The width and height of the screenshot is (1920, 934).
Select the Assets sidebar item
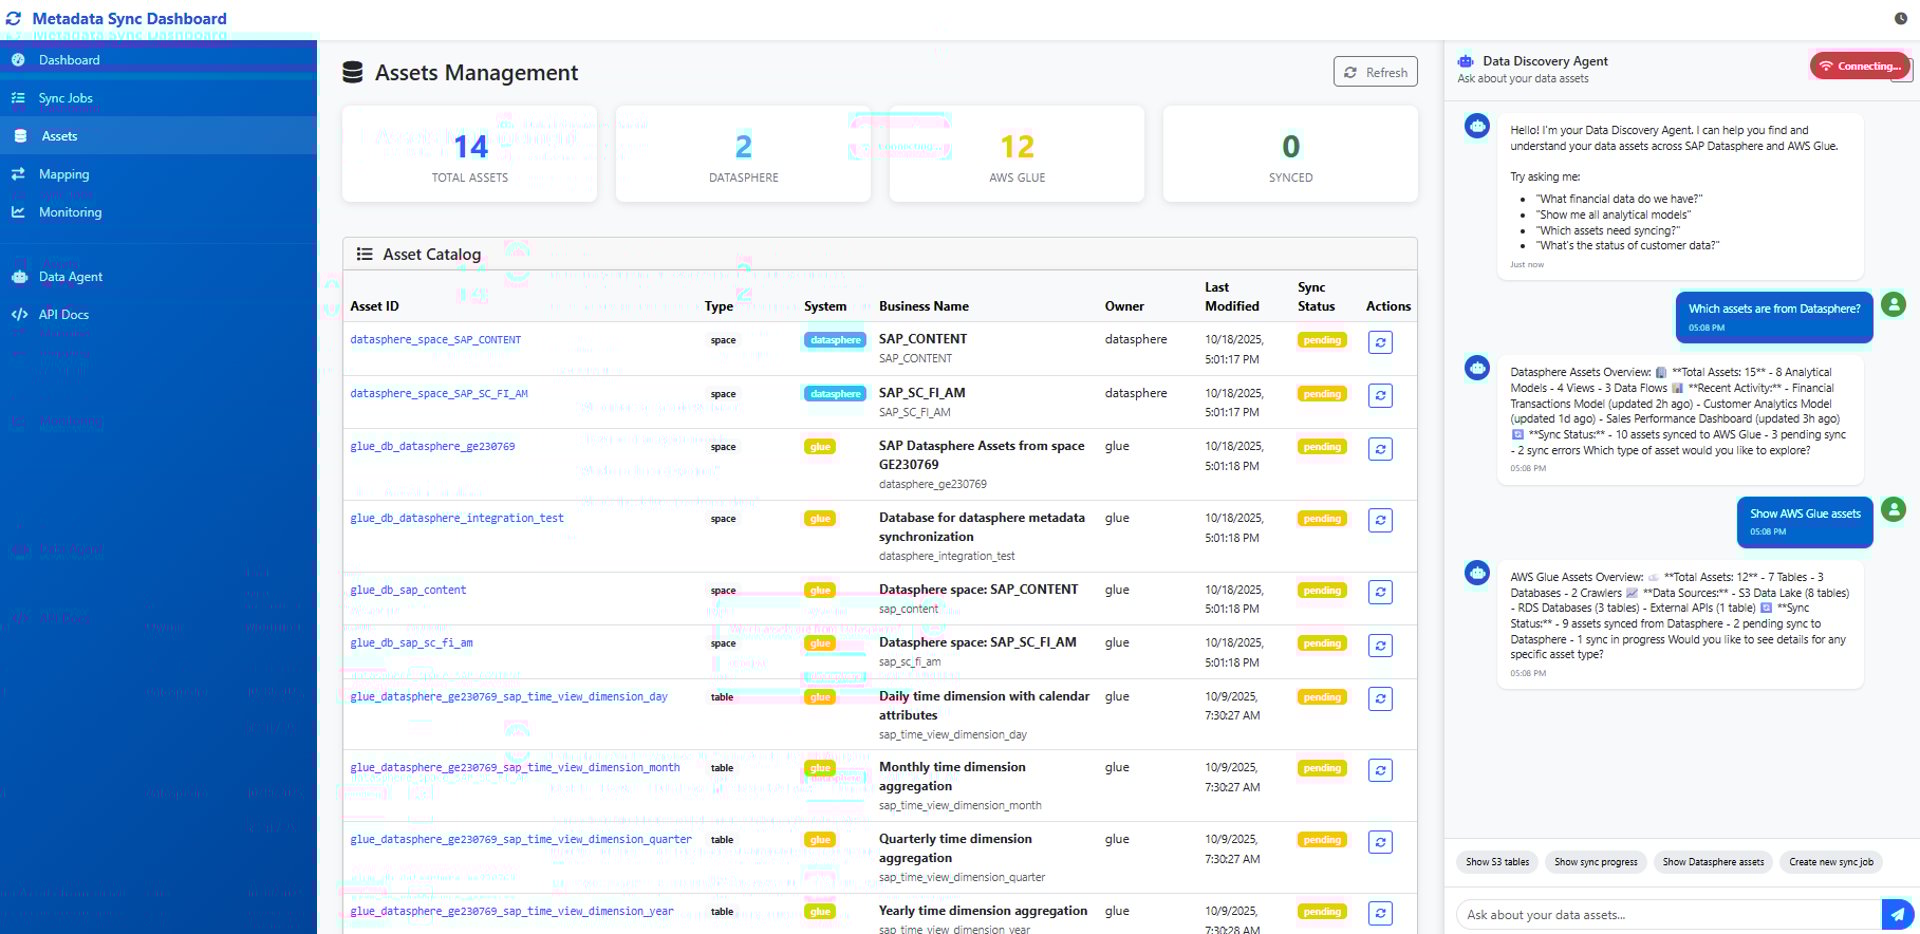click(158, 136)
